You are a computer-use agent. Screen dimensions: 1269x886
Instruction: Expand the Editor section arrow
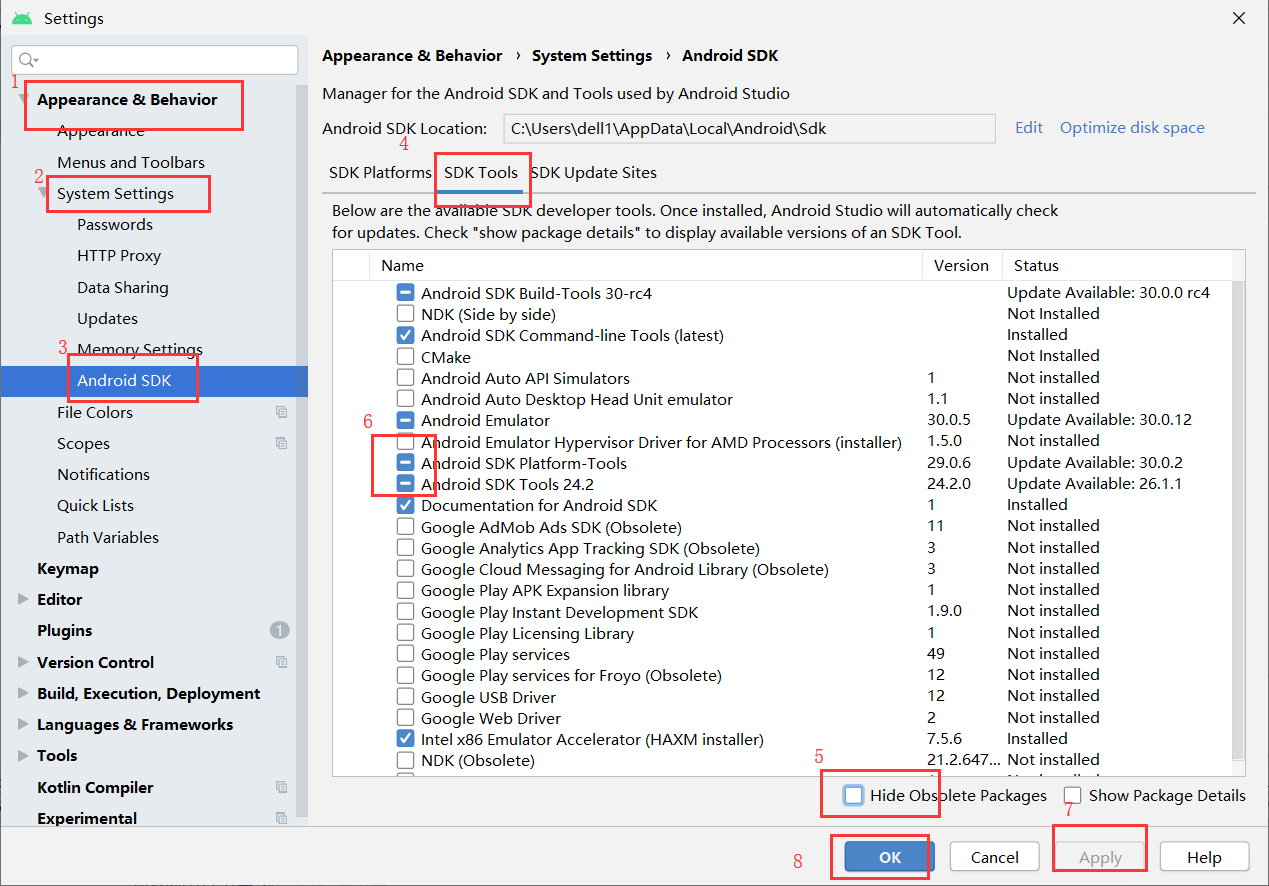(23, 599)
